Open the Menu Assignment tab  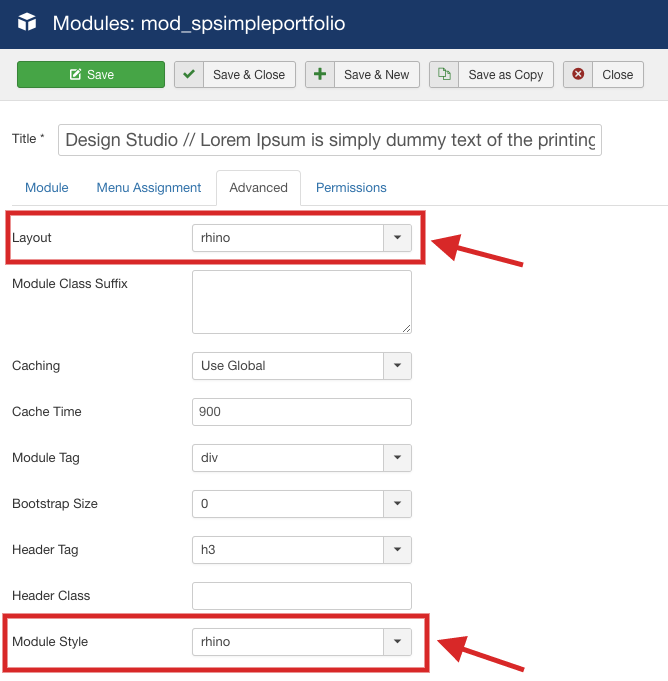click(149, 187)
